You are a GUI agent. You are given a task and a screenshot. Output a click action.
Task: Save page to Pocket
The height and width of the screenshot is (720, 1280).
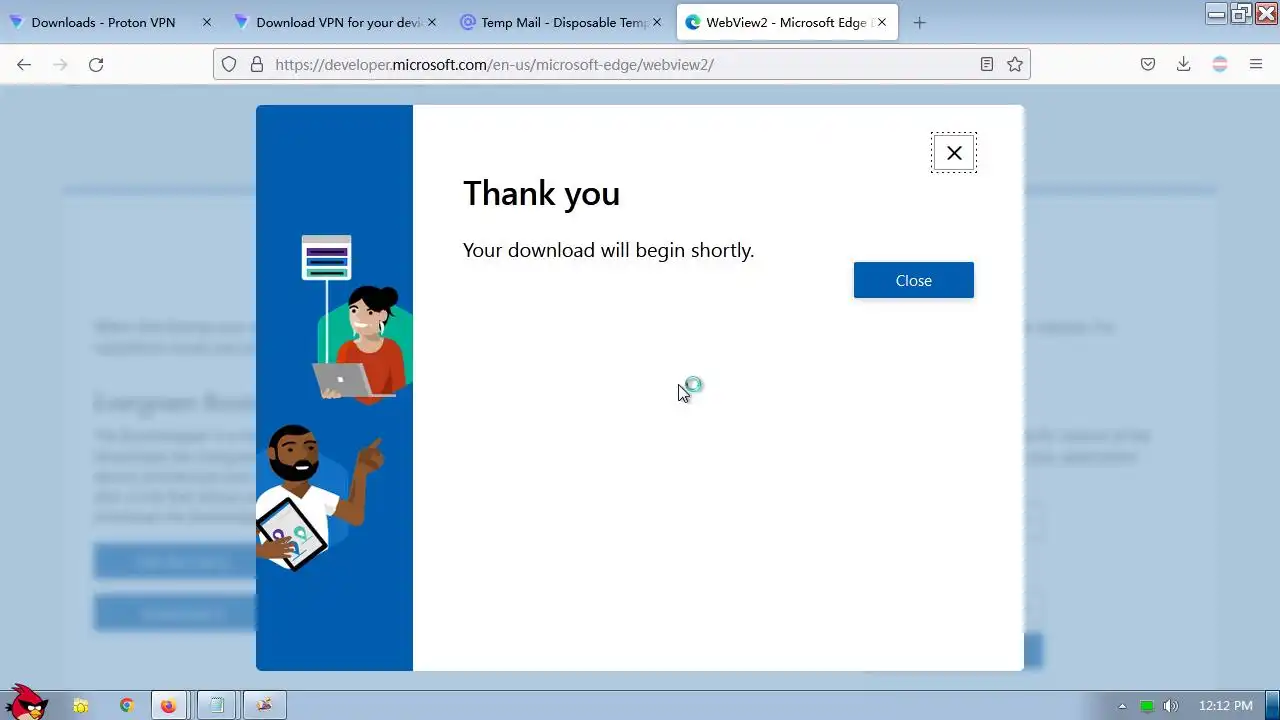pos(1148,64)
